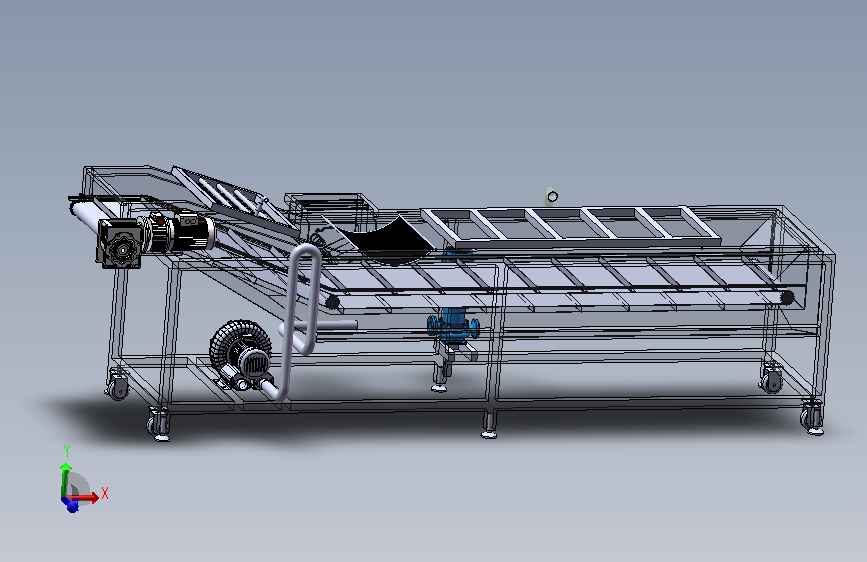Select the blue water pump under the tank
This screenshot has height=562, width=867.
click(x=453, y=325)
